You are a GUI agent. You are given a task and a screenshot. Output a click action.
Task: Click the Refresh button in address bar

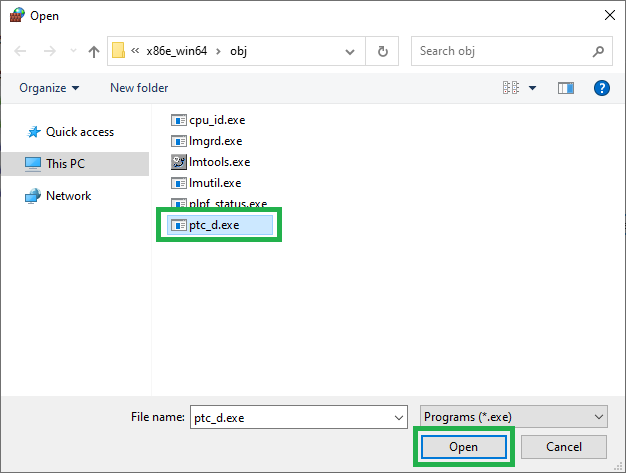[x=382, y=51]
